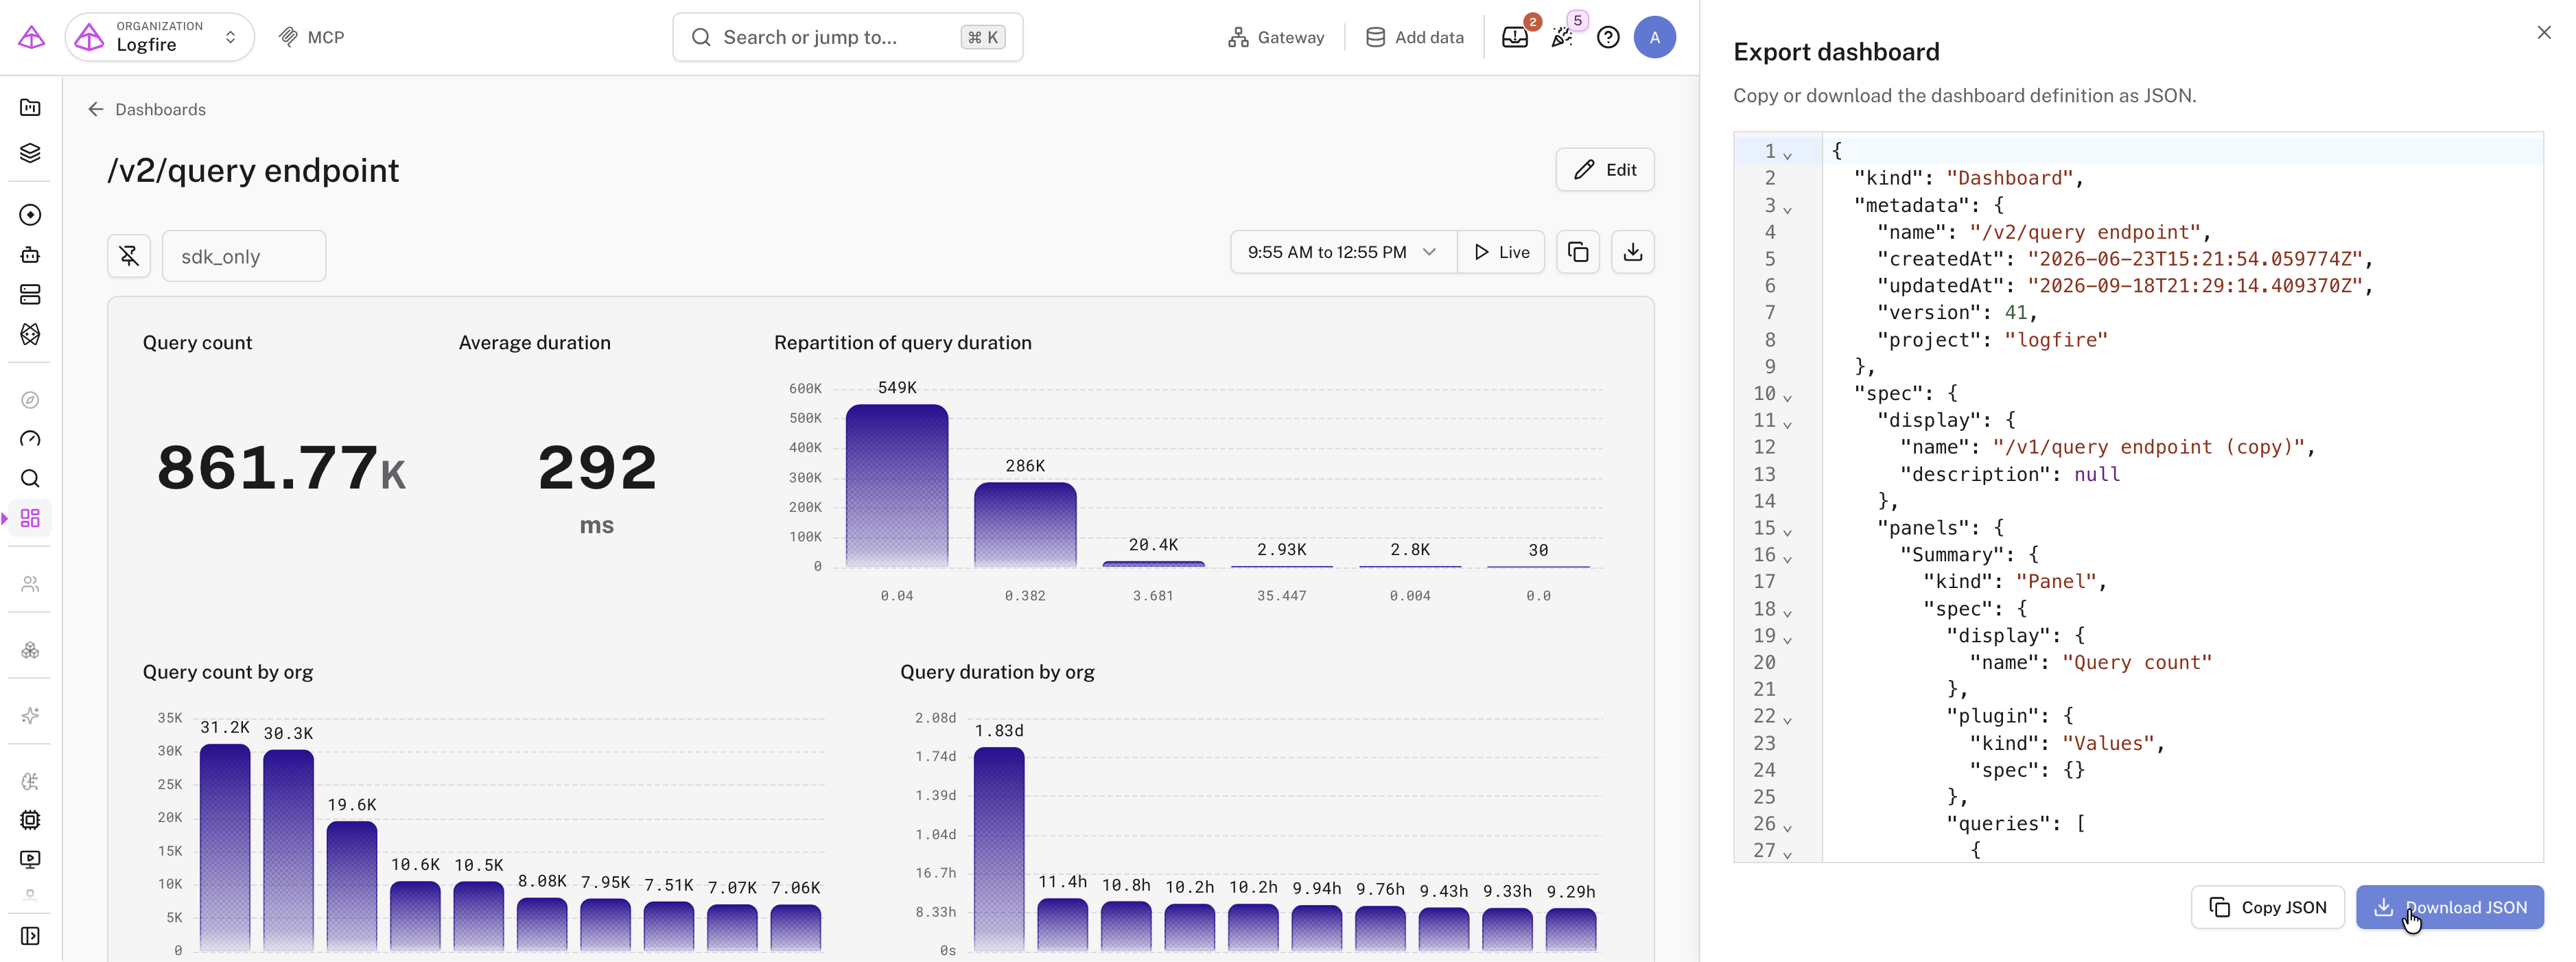The height and width of the screenshot is (962, 2576).
Task: Expand the sidebar with the panel toggle icon
Action: (x=30, y=936)
